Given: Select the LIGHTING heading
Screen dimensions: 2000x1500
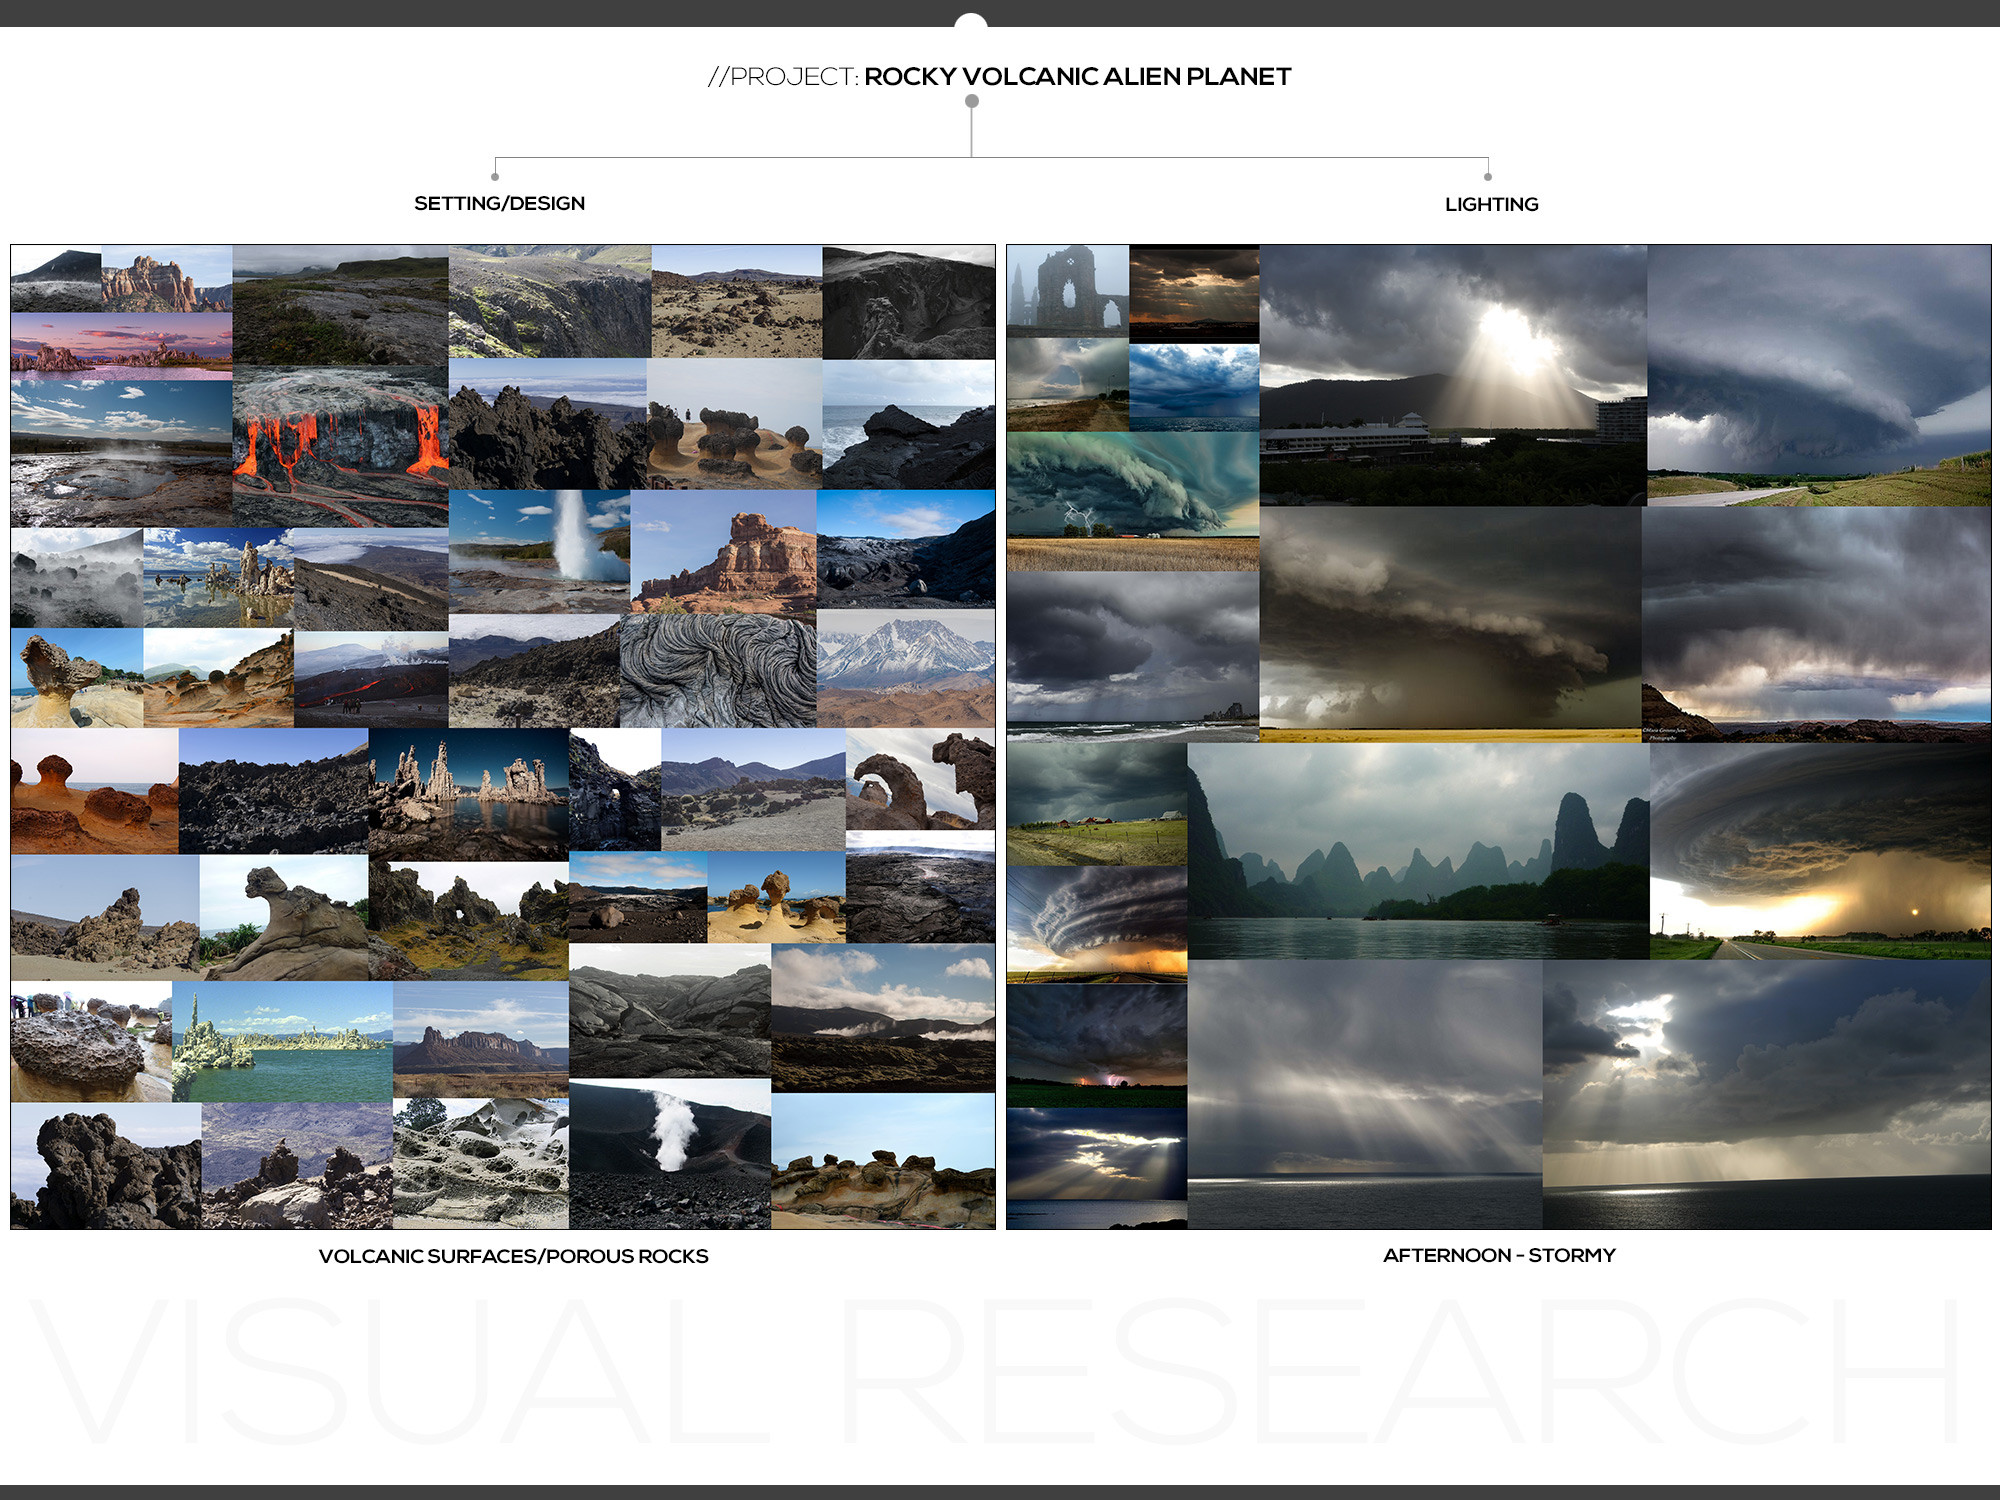Looking at the screenshot, I should tap(1491, 204).
